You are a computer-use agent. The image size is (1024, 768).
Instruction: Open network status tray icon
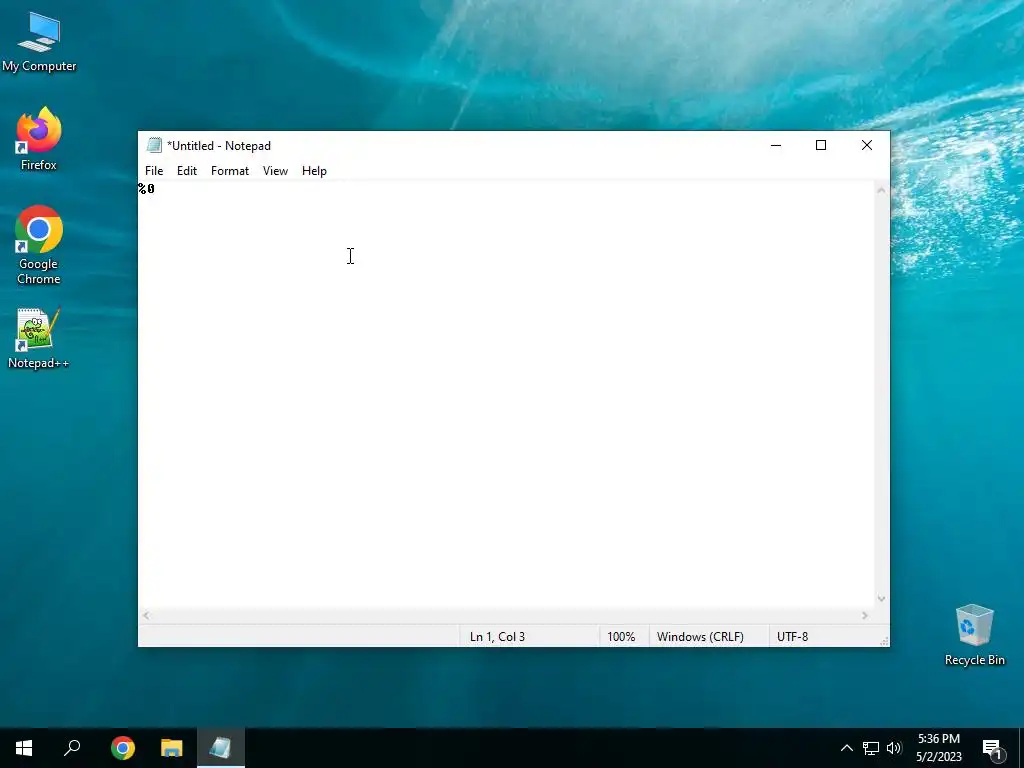tap(871, 748)
